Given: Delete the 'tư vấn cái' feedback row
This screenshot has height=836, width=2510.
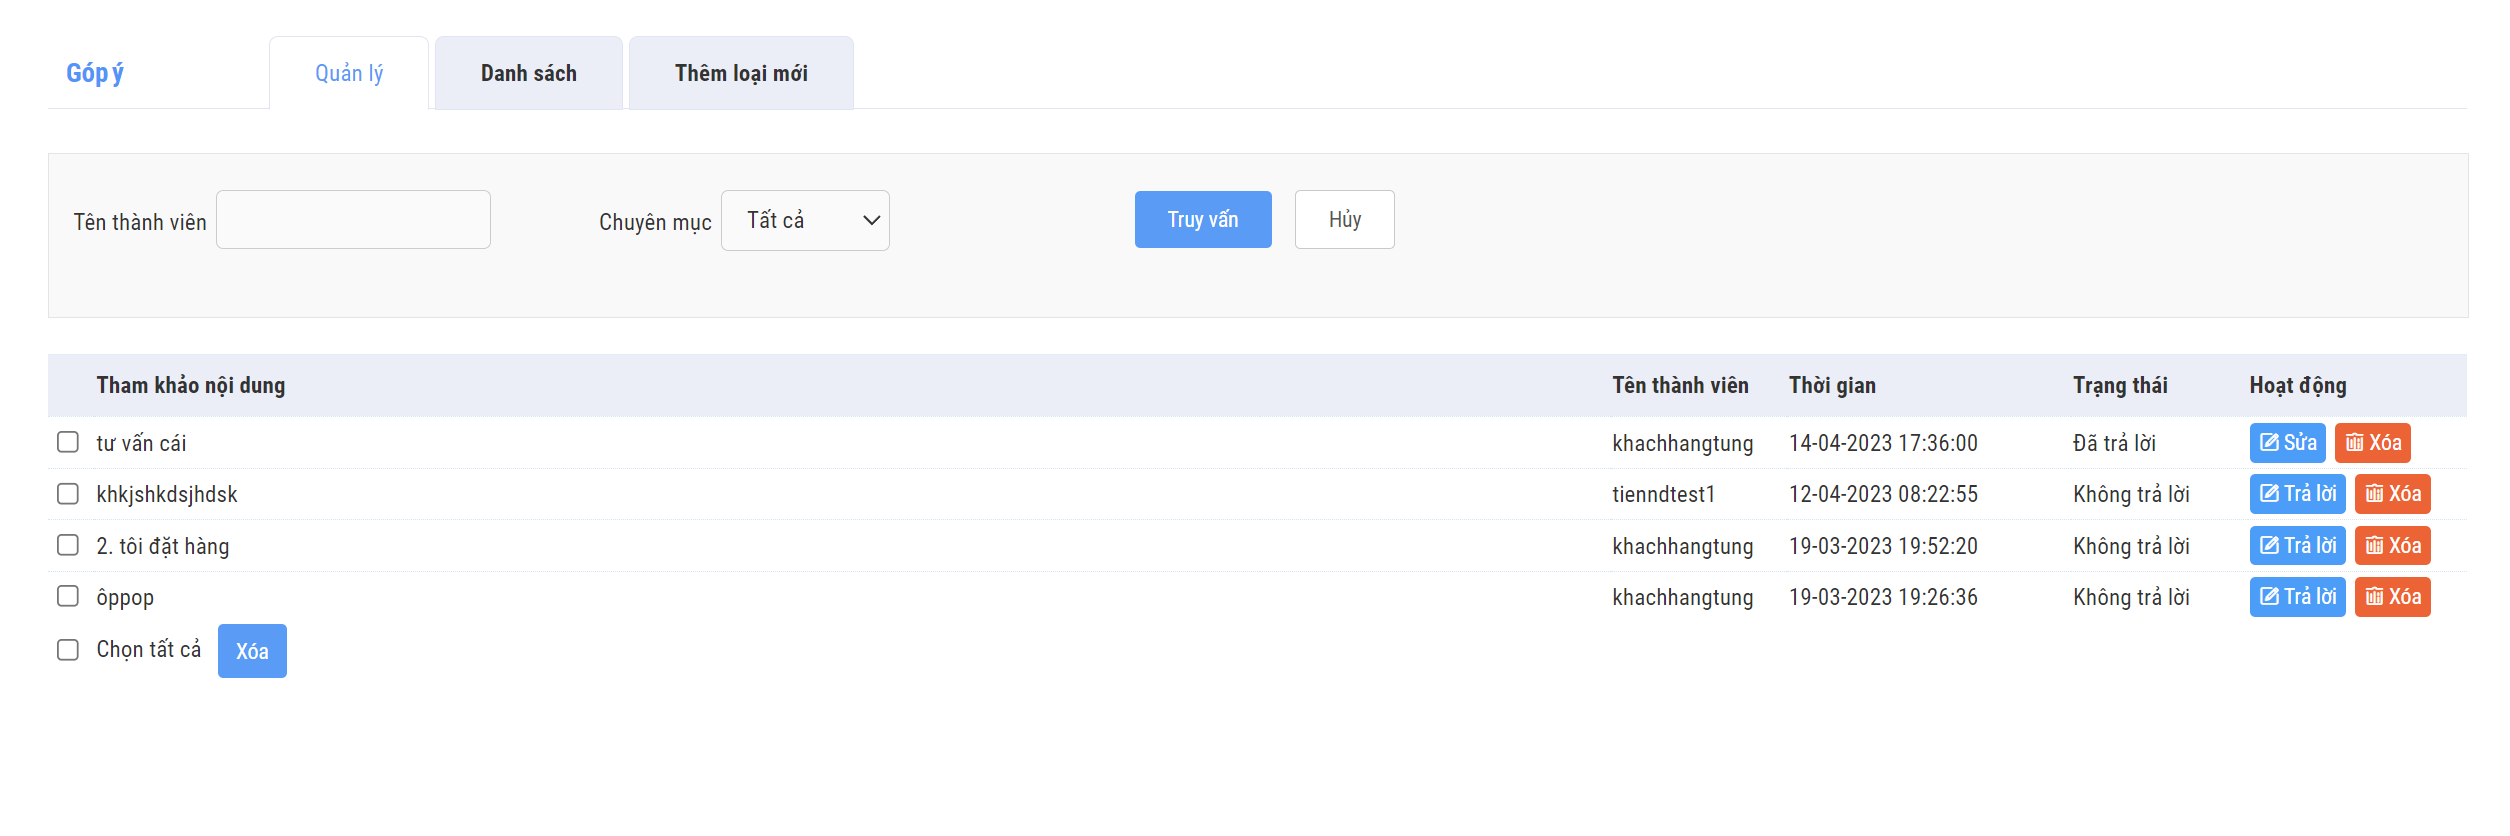Looking at the screenshot, I should [2372, 443].
